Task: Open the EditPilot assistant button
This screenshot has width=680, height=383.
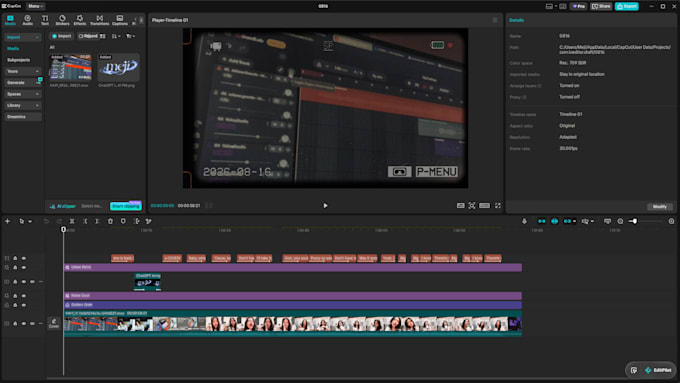Action: (x=658, y=370)
